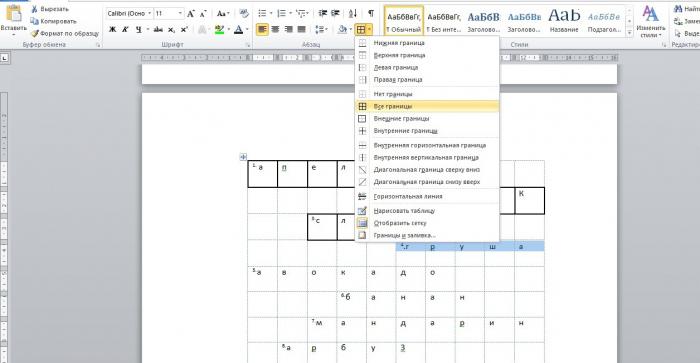Select Внутренняя вертикальная граница entry

[x=427, y=158]
